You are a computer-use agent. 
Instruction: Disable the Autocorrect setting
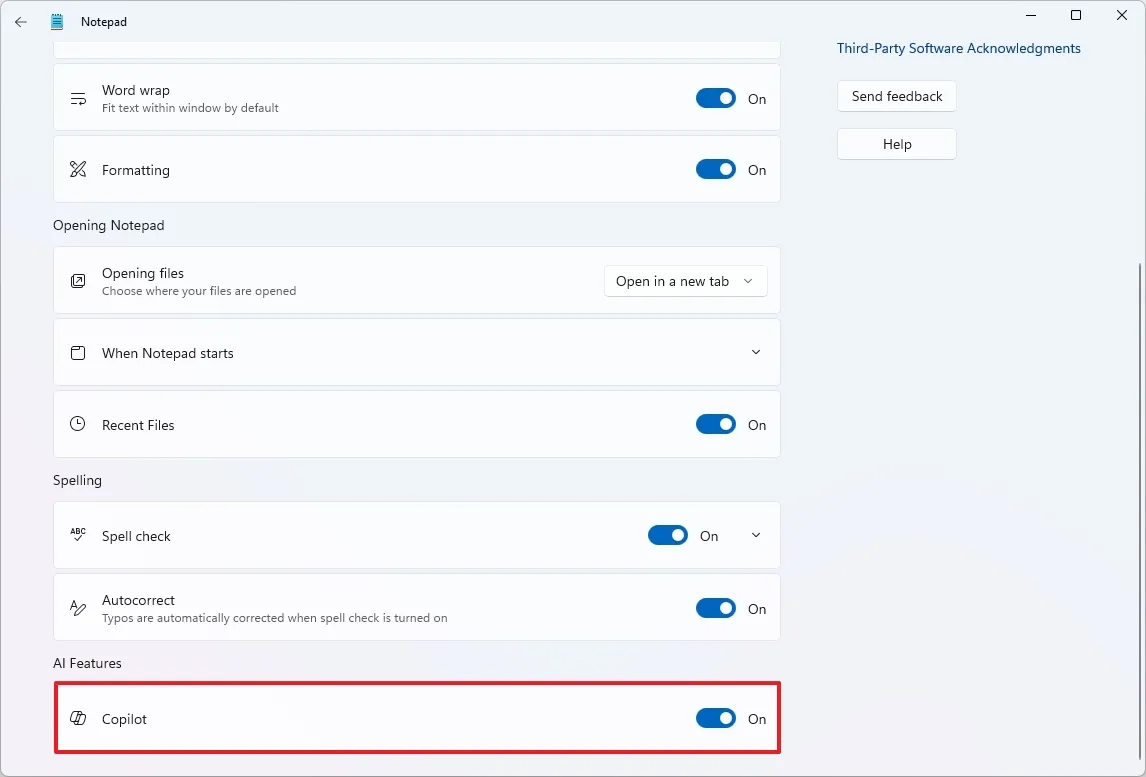[716, 607]
